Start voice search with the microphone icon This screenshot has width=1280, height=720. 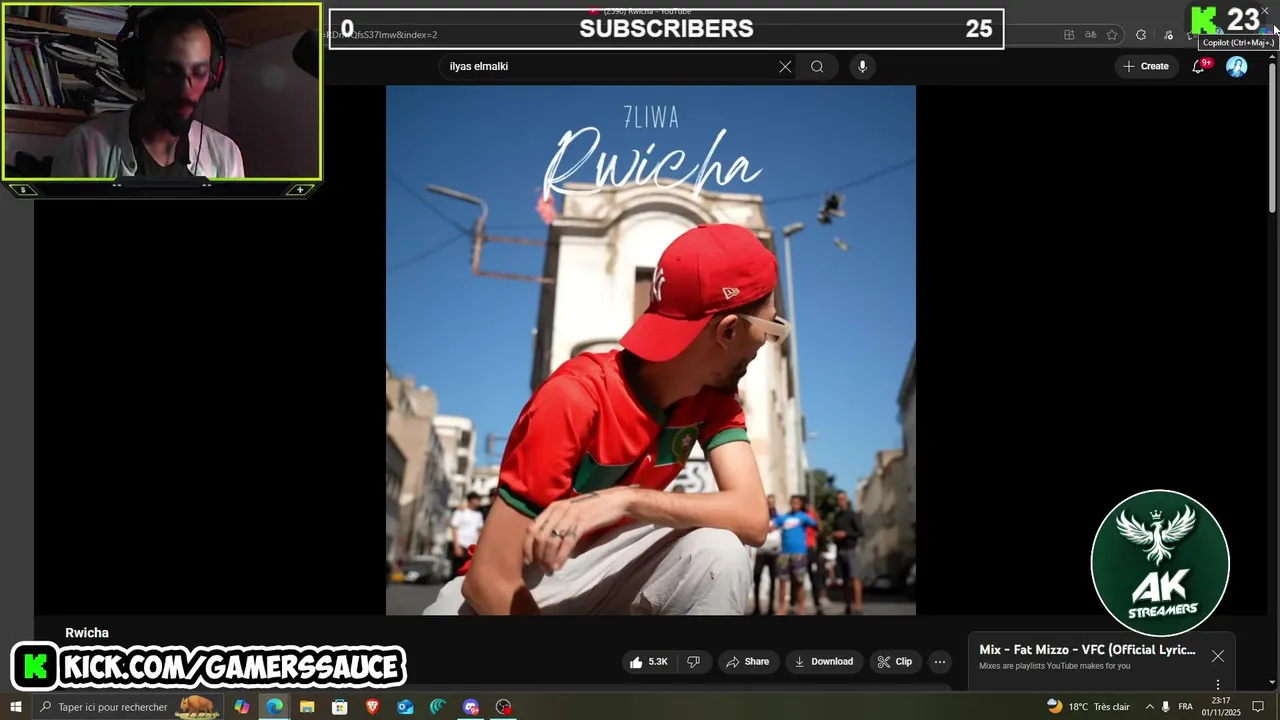point(862,67)
